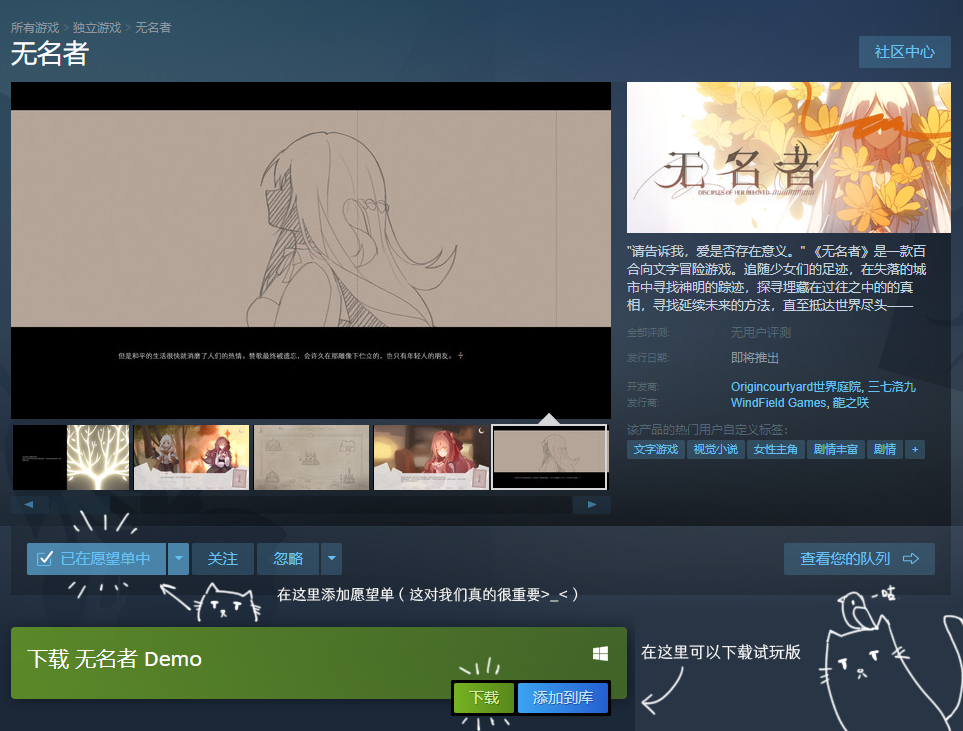This screenshot has width=963, height=731.
Task: Click the 忽略 ignore button
Action: click(x=288, y=558)
